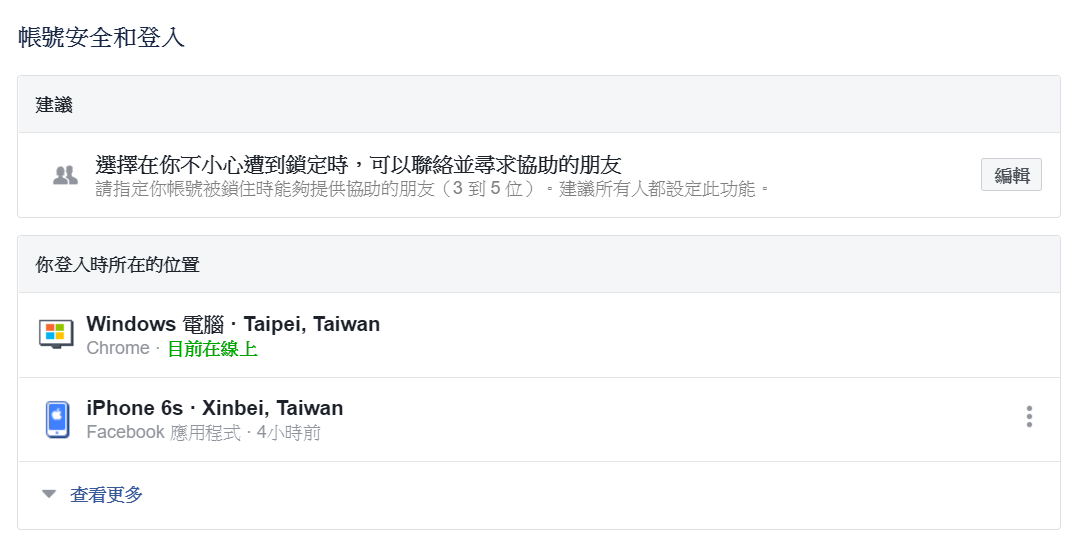Open three-dot options for iPhone 6s session
Screen dimensions: 1077x544
pyautogui.click(x=1029, y=417)
